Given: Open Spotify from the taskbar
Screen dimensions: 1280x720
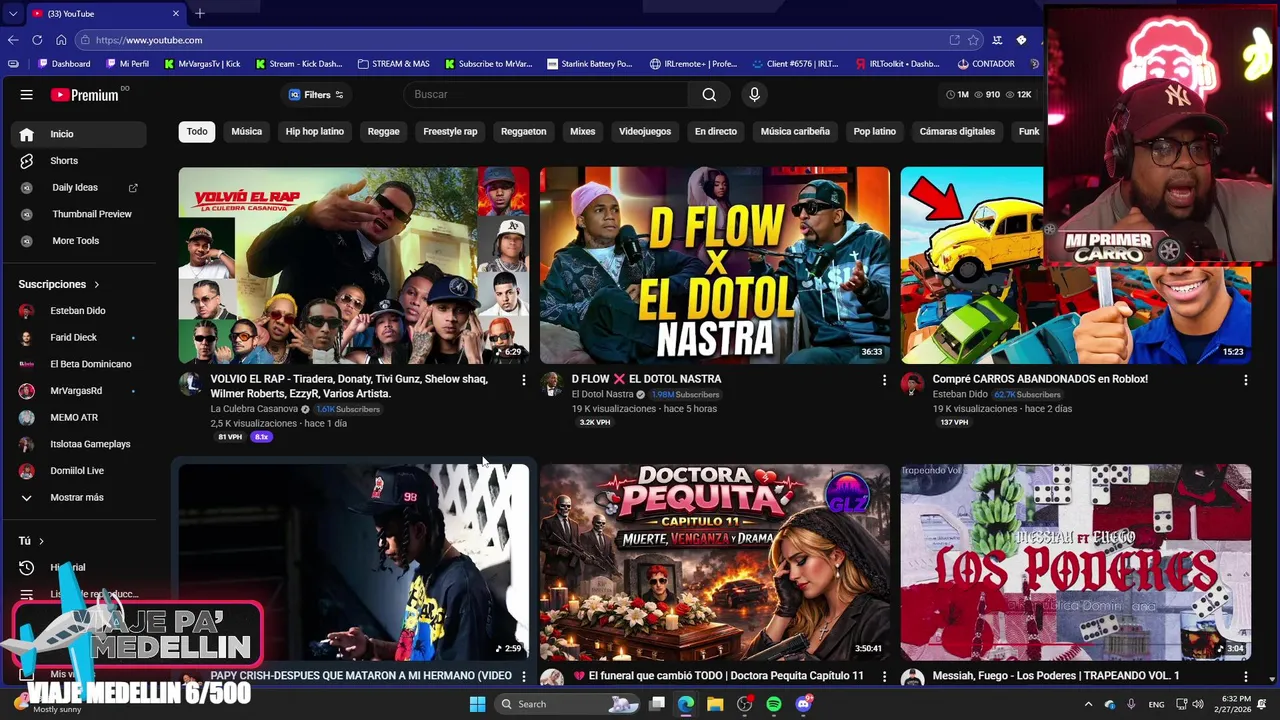Looking at the screenshot, I should [x=774, y=704].
